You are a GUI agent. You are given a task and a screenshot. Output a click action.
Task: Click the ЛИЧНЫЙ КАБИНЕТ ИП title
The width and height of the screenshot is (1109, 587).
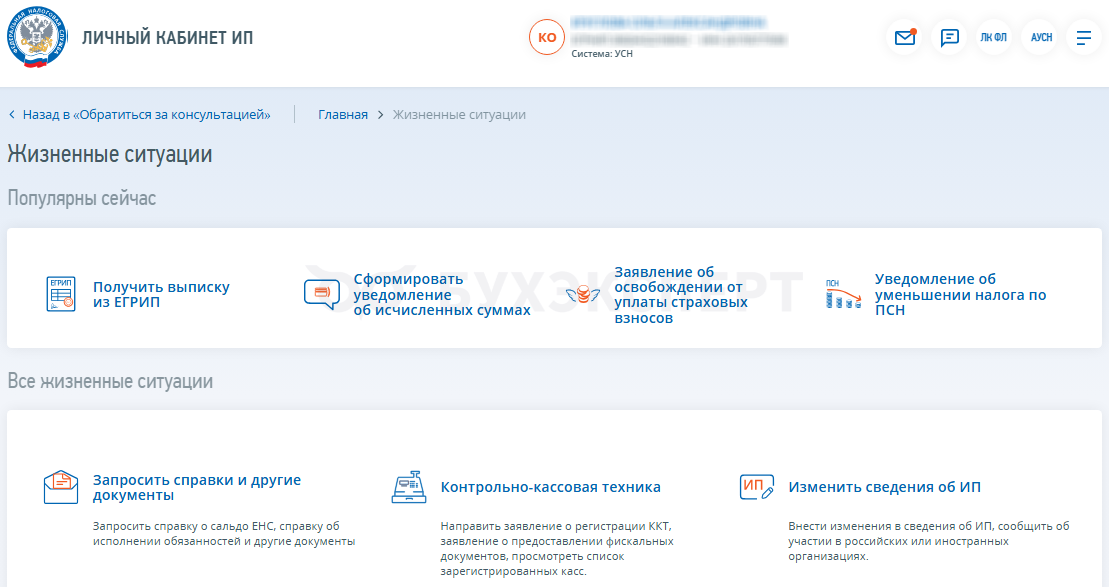(x=168, y=37)
